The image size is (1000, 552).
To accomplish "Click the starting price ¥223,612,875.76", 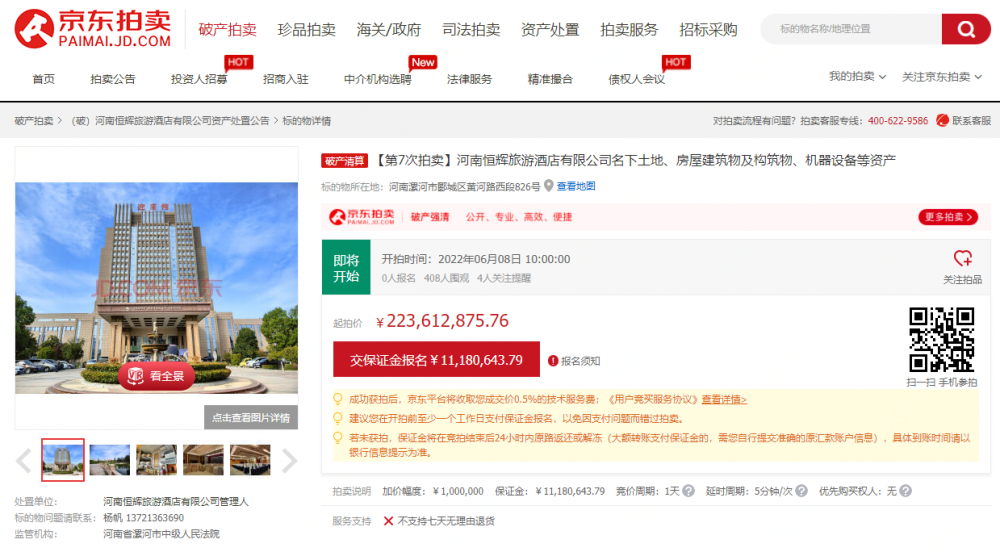I will coord(443,321).
